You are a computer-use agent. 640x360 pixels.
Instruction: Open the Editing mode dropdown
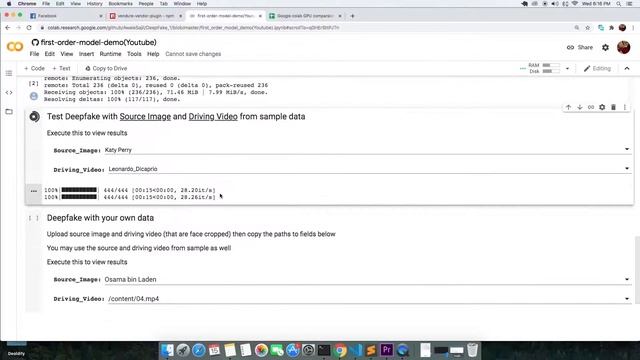(597, 69)
